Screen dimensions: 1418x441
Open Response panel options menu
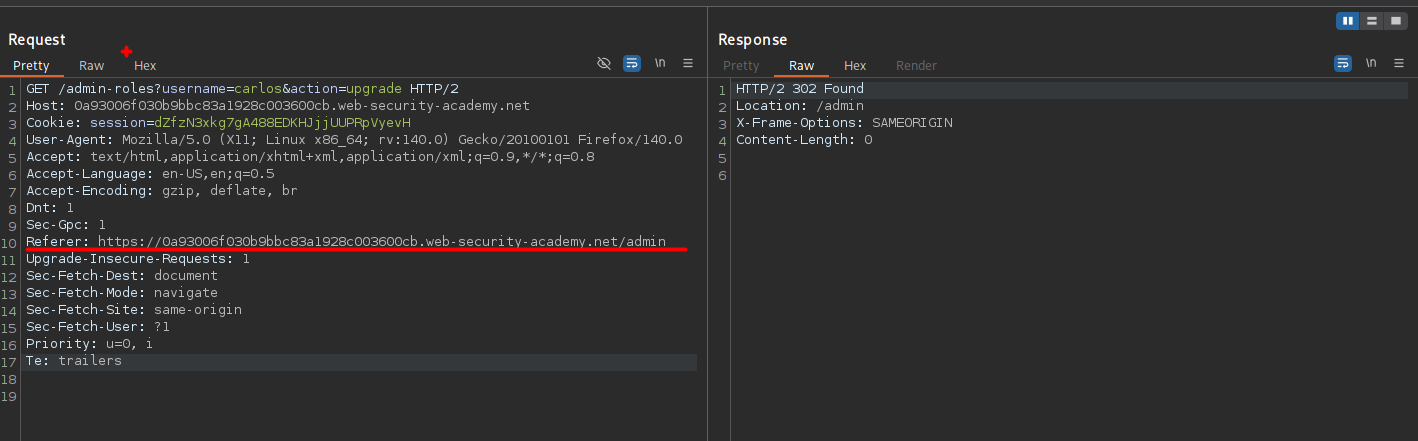point(1398,63)
